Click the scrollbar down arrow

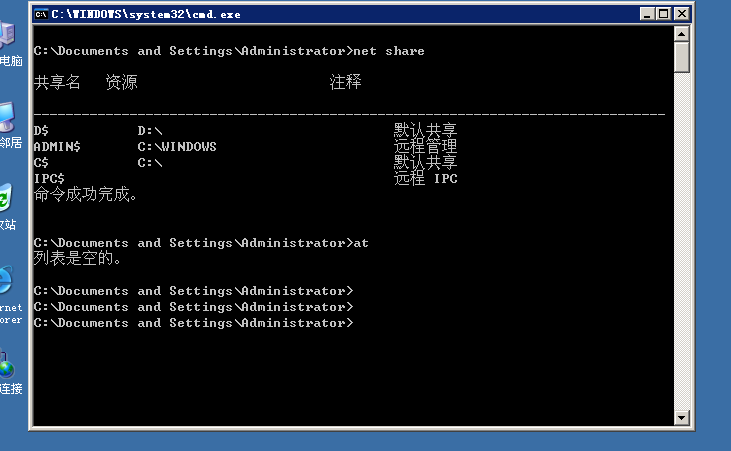[682, 417]
